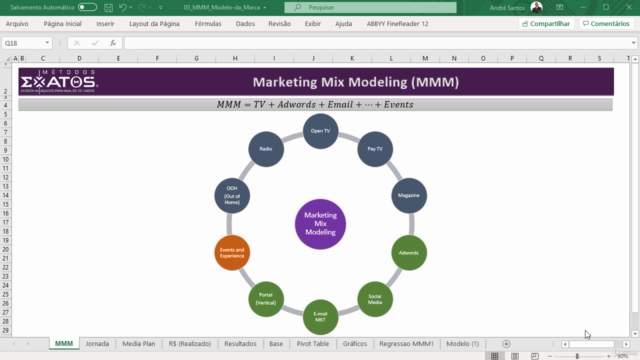Select column J header
This screenshot has height=360, width=640.
[313, 58]
